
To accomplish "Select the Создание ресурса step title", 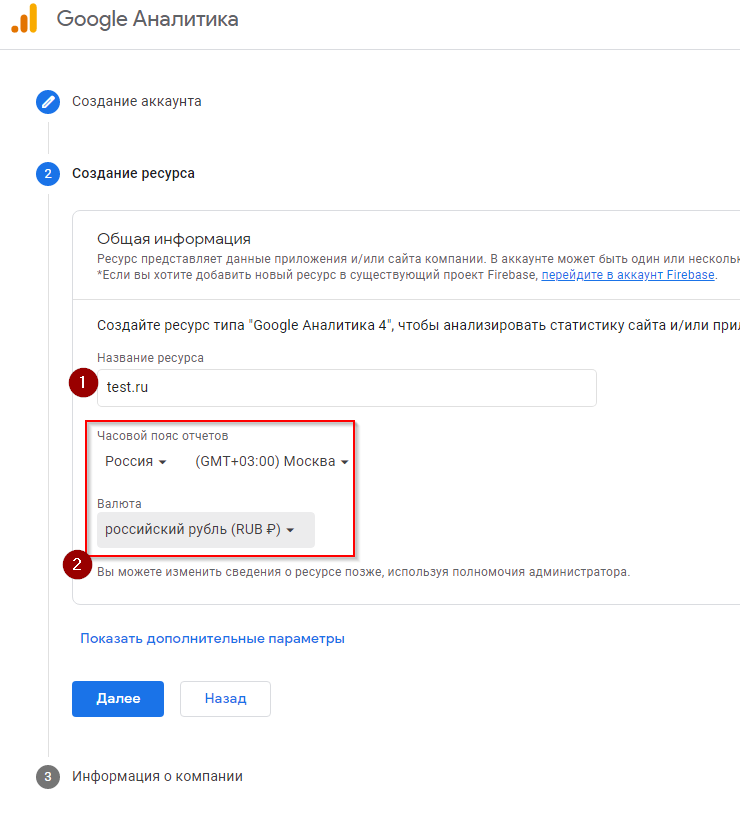I will (x=133, y=173).
